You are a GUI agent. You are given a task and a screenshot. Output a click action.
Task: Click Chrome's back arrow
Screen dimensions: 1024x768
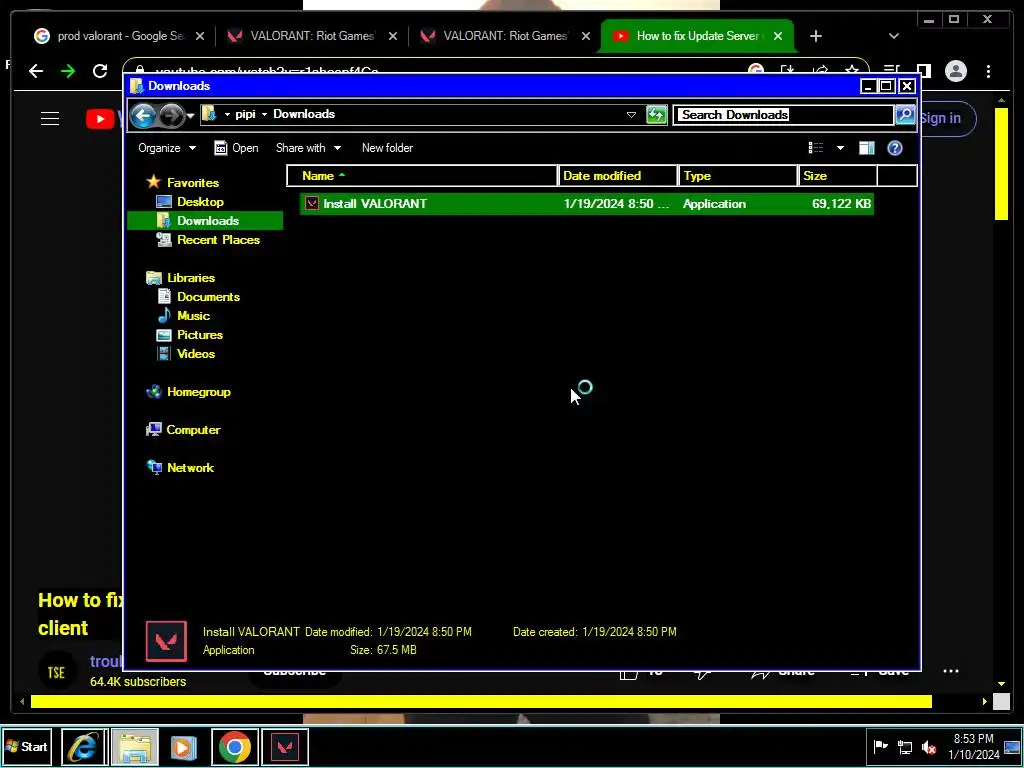click(x=36, y=71)
